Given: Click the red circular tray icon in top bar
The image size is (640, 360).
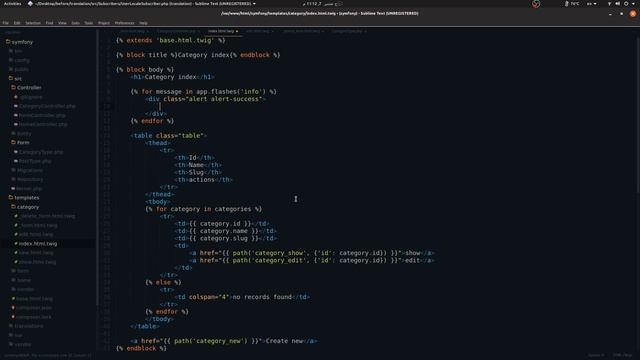Looking at the screenshot, I should pos(536,4).
